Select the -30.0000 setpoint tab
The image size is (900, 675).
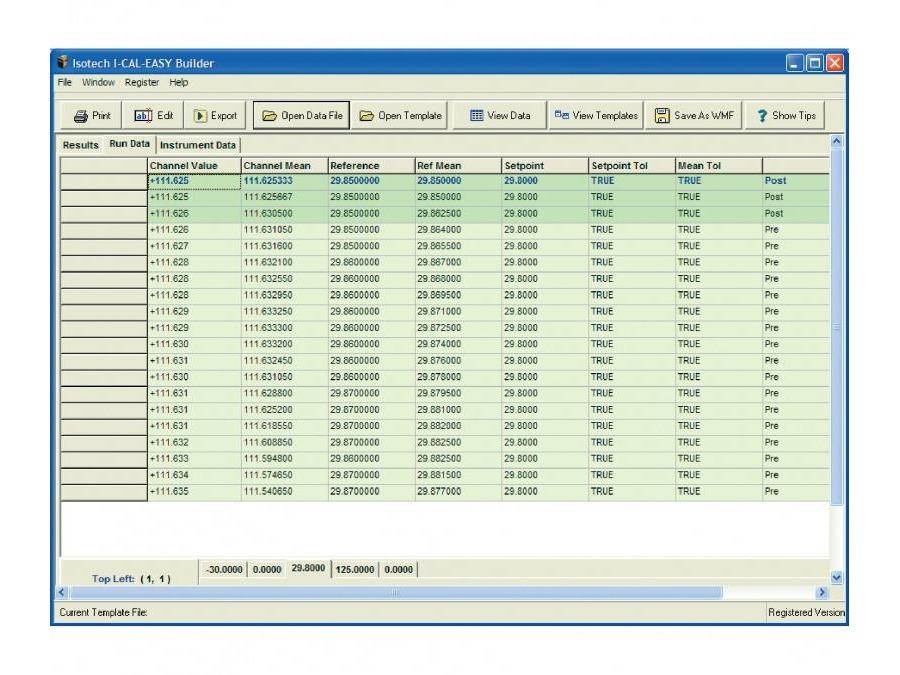tap(224, 569)
